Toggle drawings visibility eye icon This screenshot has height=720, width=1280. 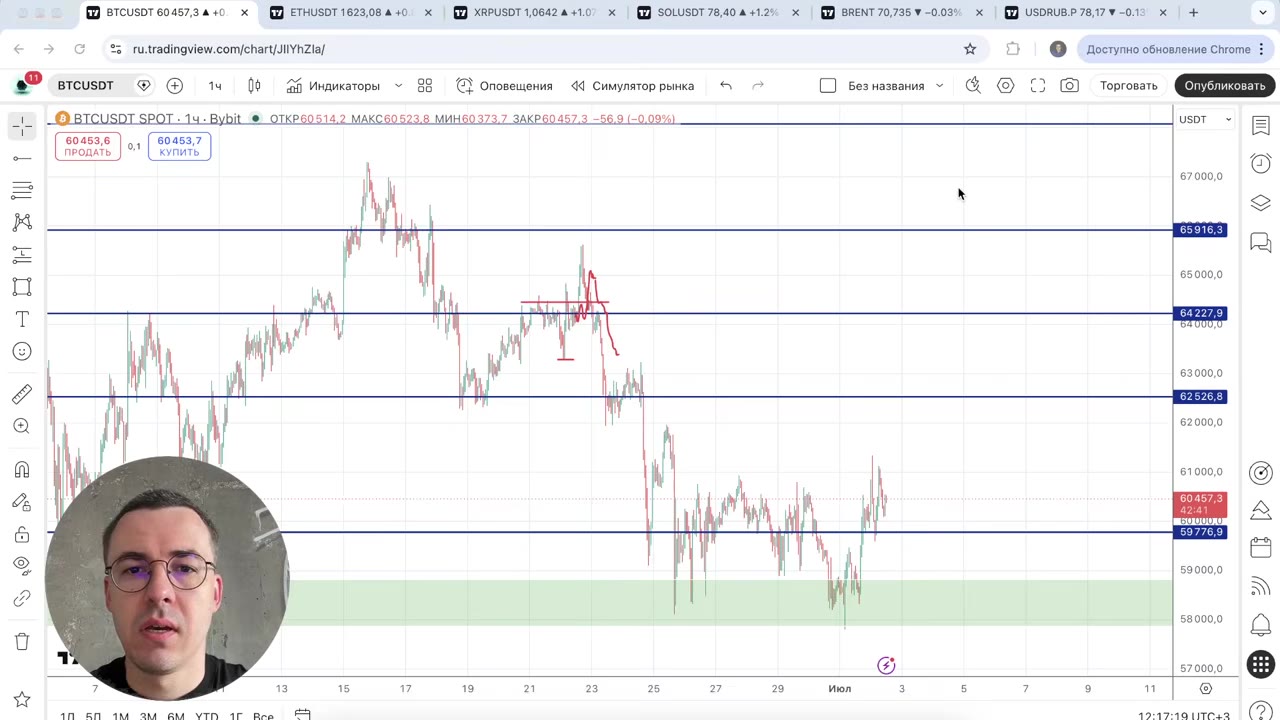point(22,565)
